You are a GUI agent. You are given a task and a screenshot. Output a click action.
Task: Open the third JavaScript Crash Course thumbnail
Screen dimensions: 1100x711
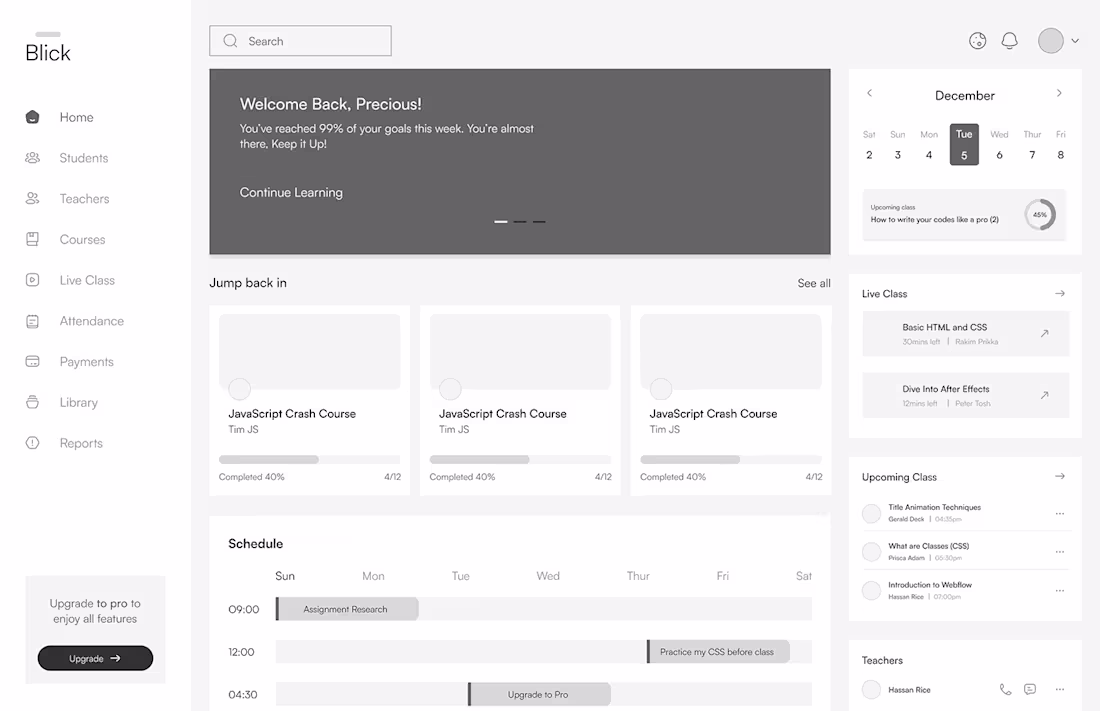[730, 352]
